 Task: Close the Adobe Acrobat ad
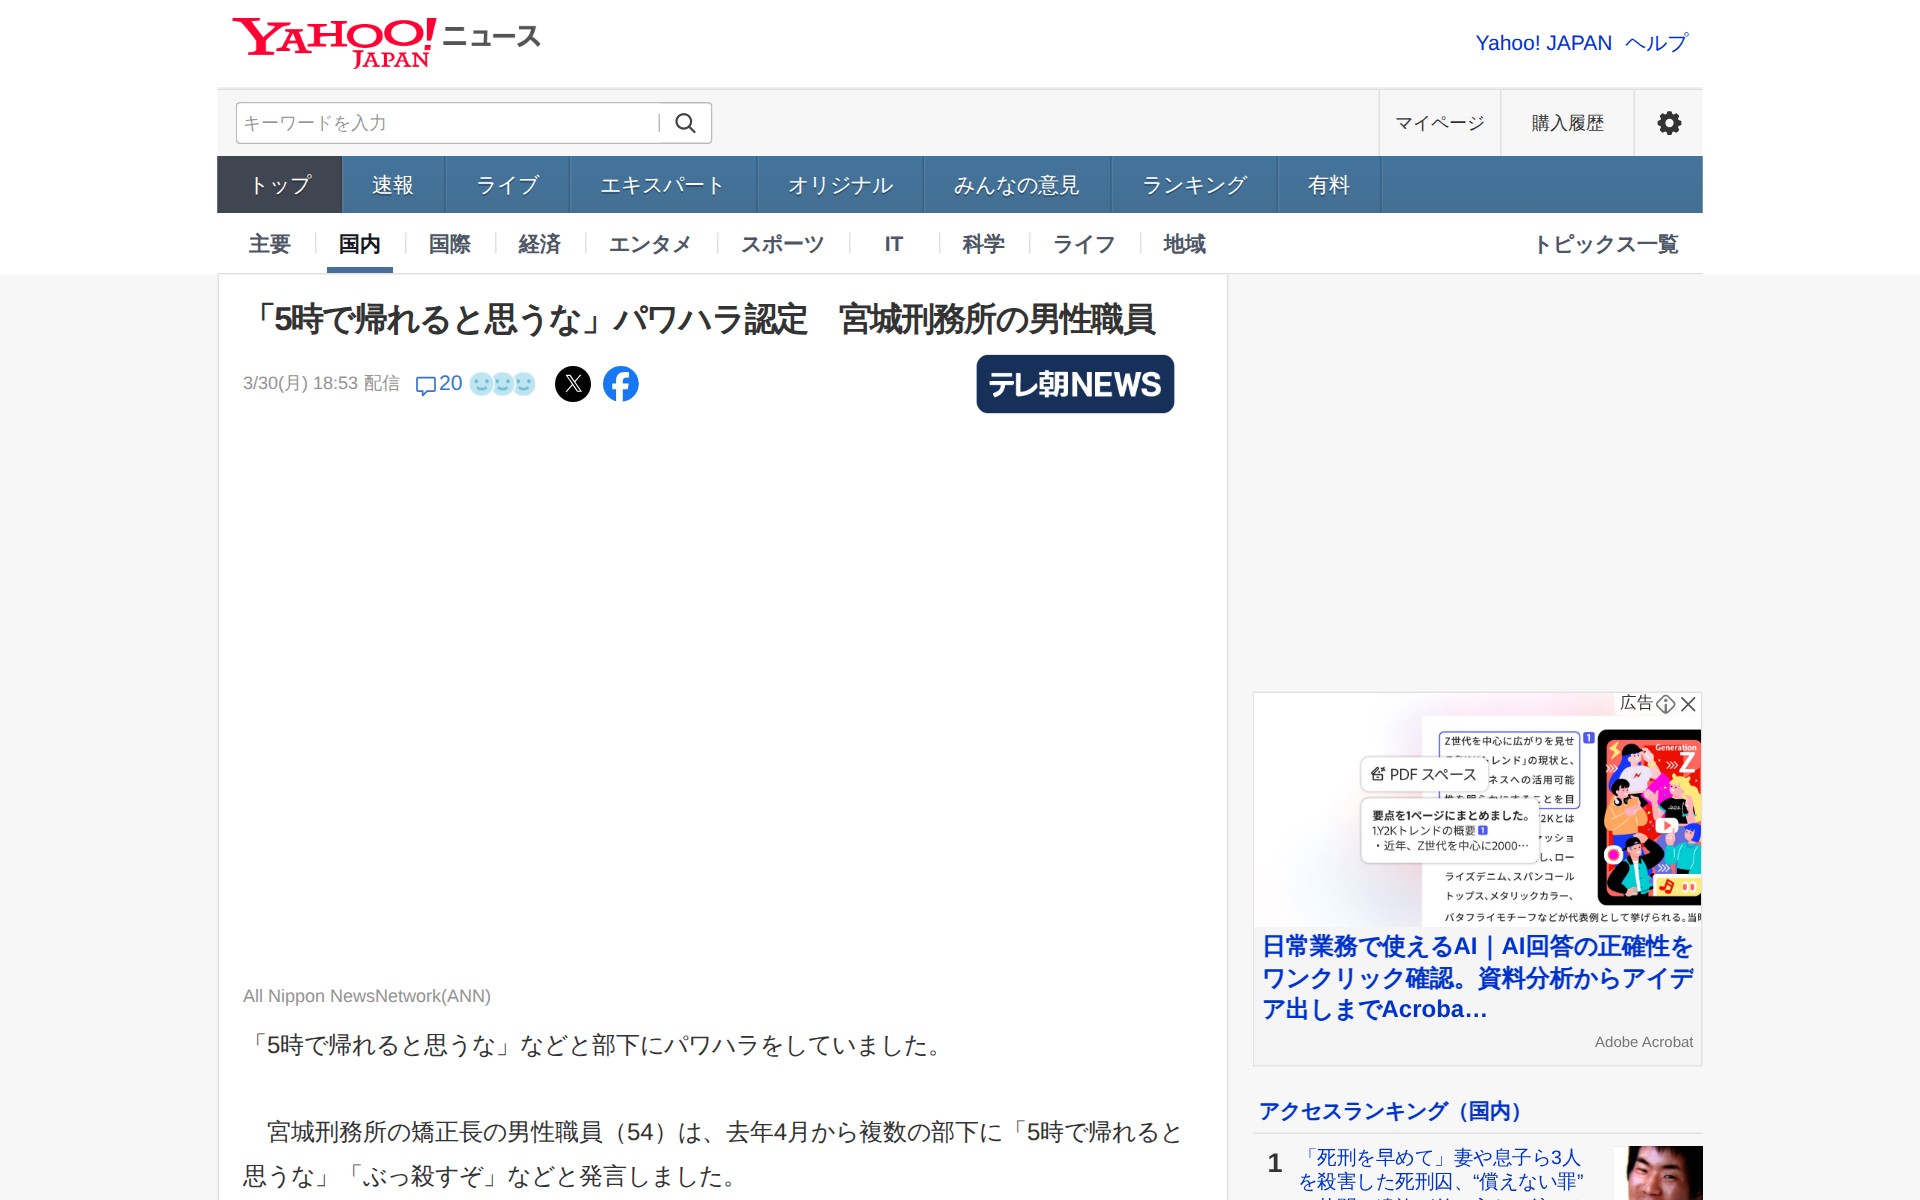(x=1689, y=704)
